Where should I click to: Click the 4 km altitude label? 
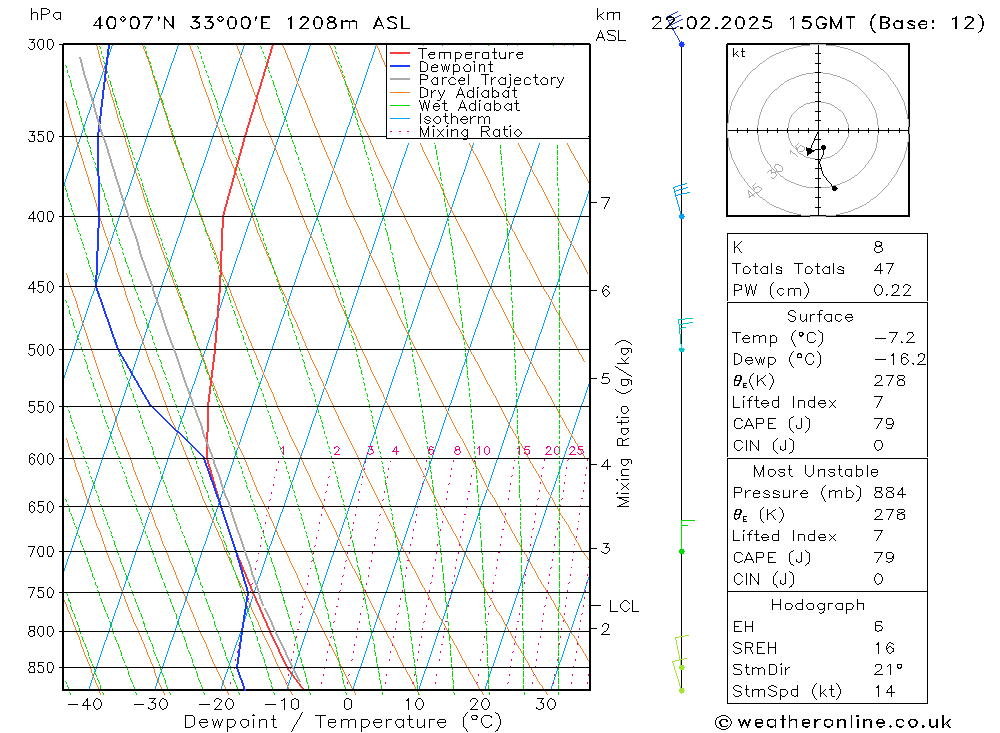tap(605, 464)
